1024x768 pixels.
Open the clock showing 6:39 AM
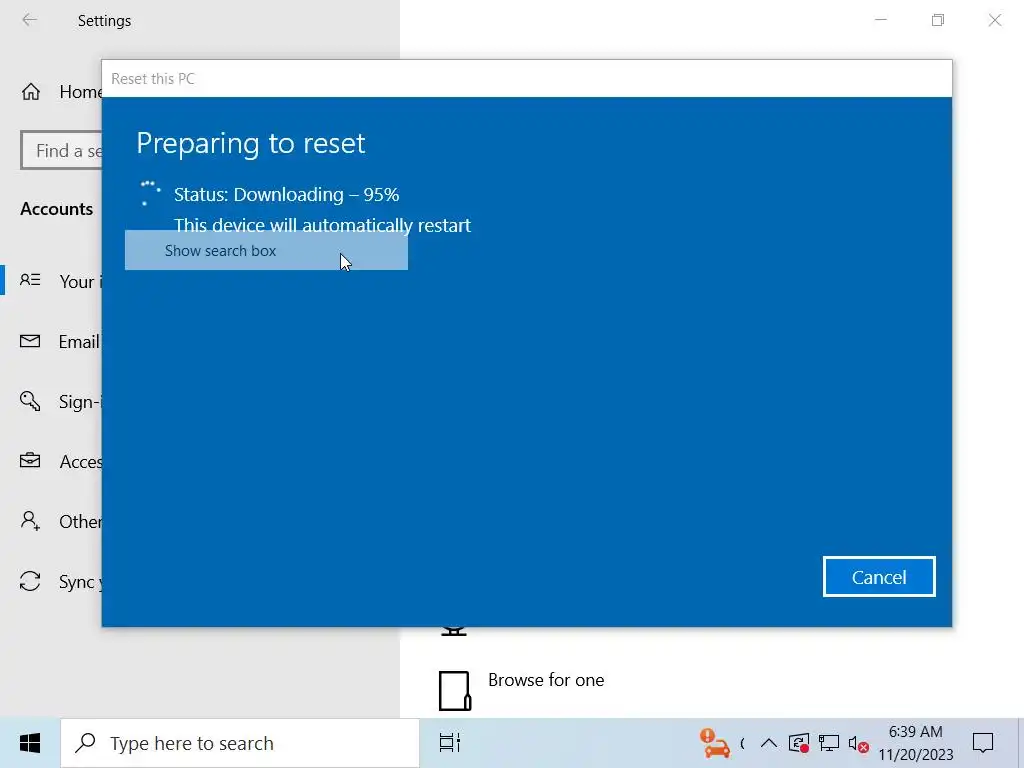point(915,731)
